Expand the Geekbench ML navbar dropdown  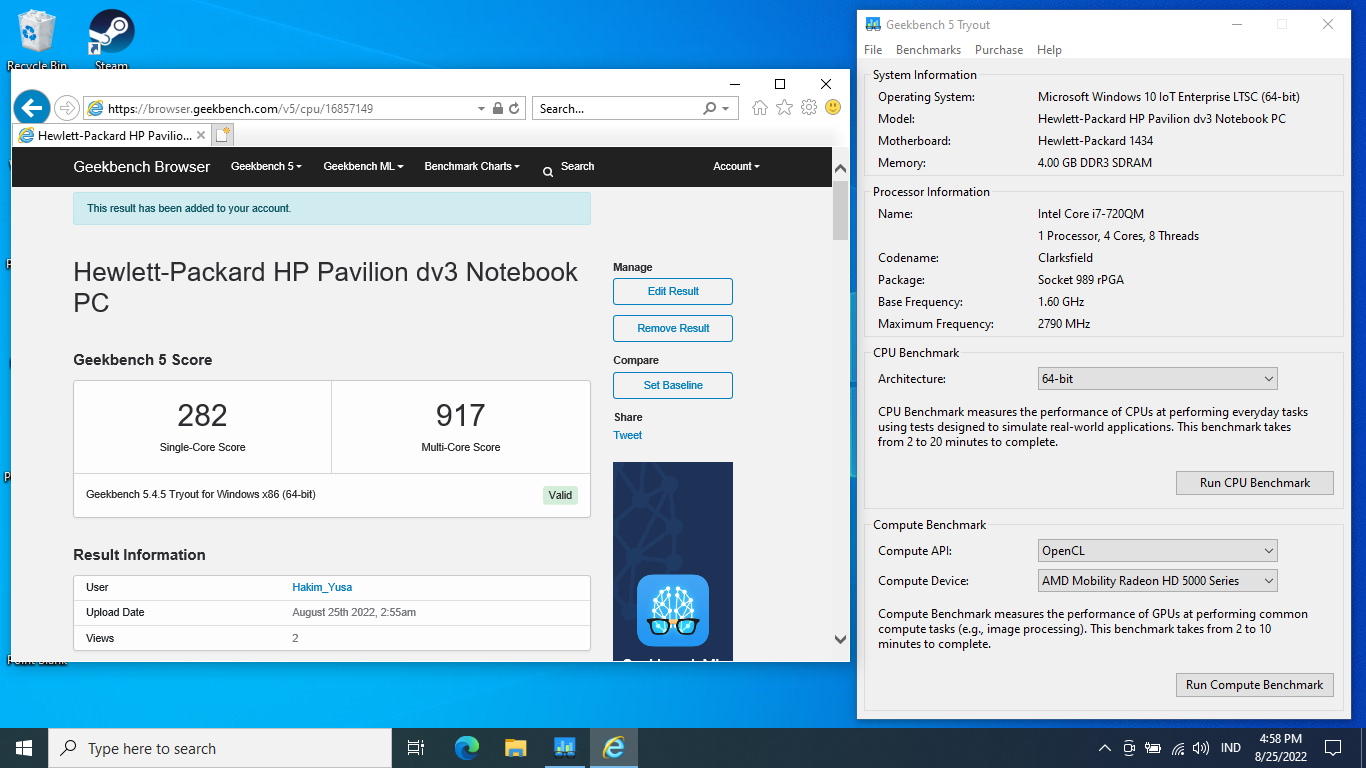coord(363,166)
